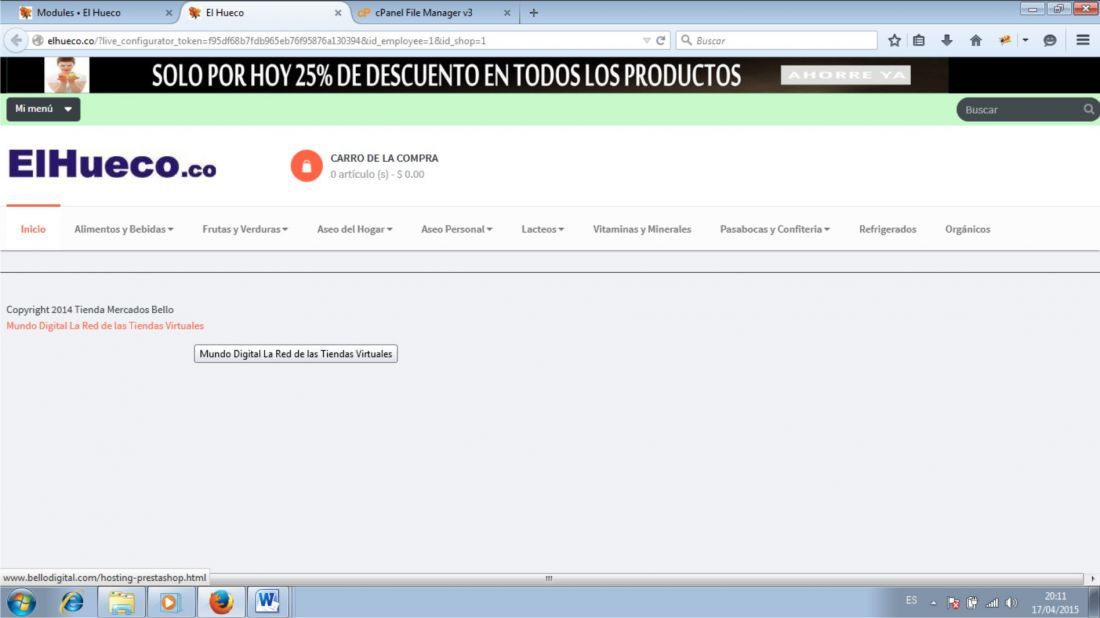
Task: Click the site search magnifier icon
Action: (x=1088, y=109)
